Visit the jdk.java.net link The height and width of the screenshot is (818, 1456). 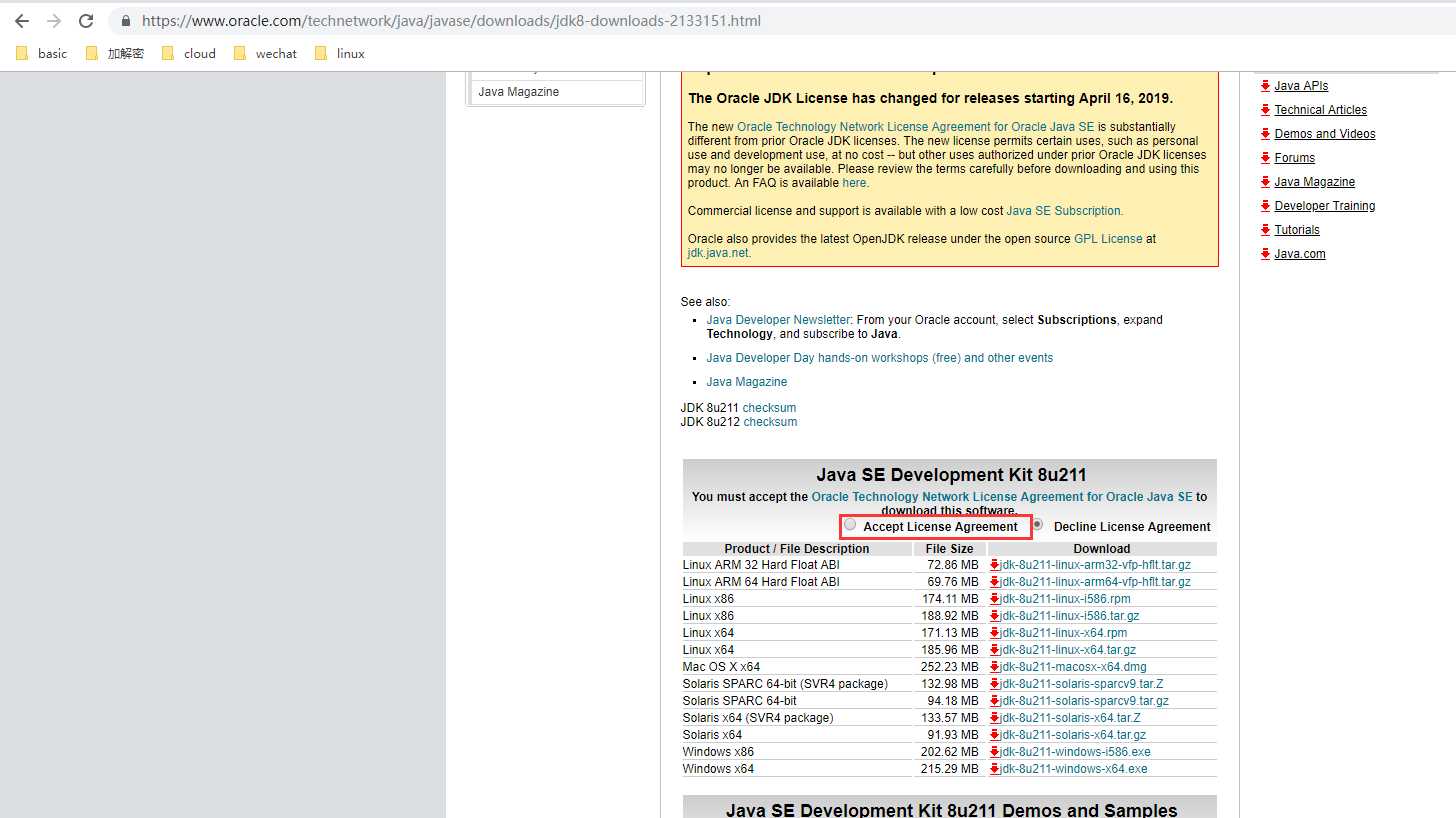717,253
